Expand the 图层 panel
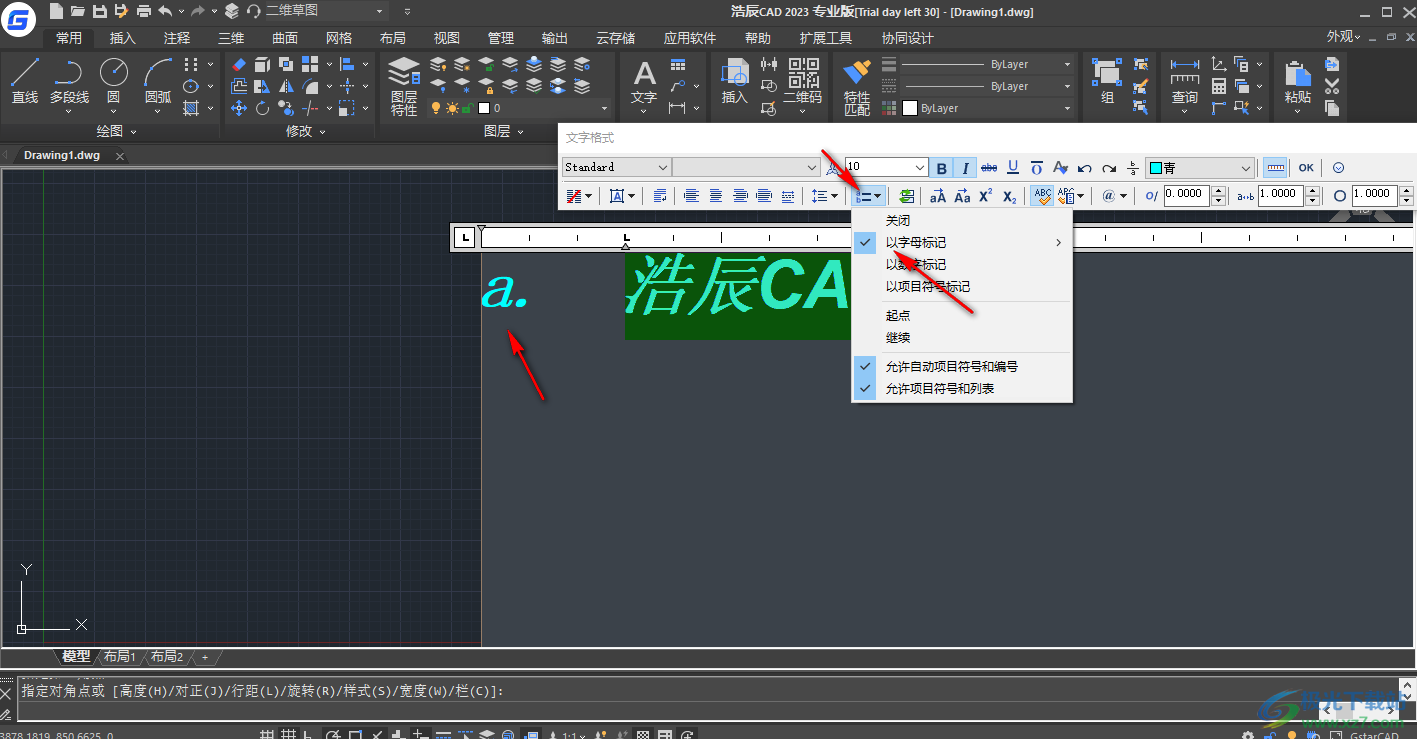 505,131
